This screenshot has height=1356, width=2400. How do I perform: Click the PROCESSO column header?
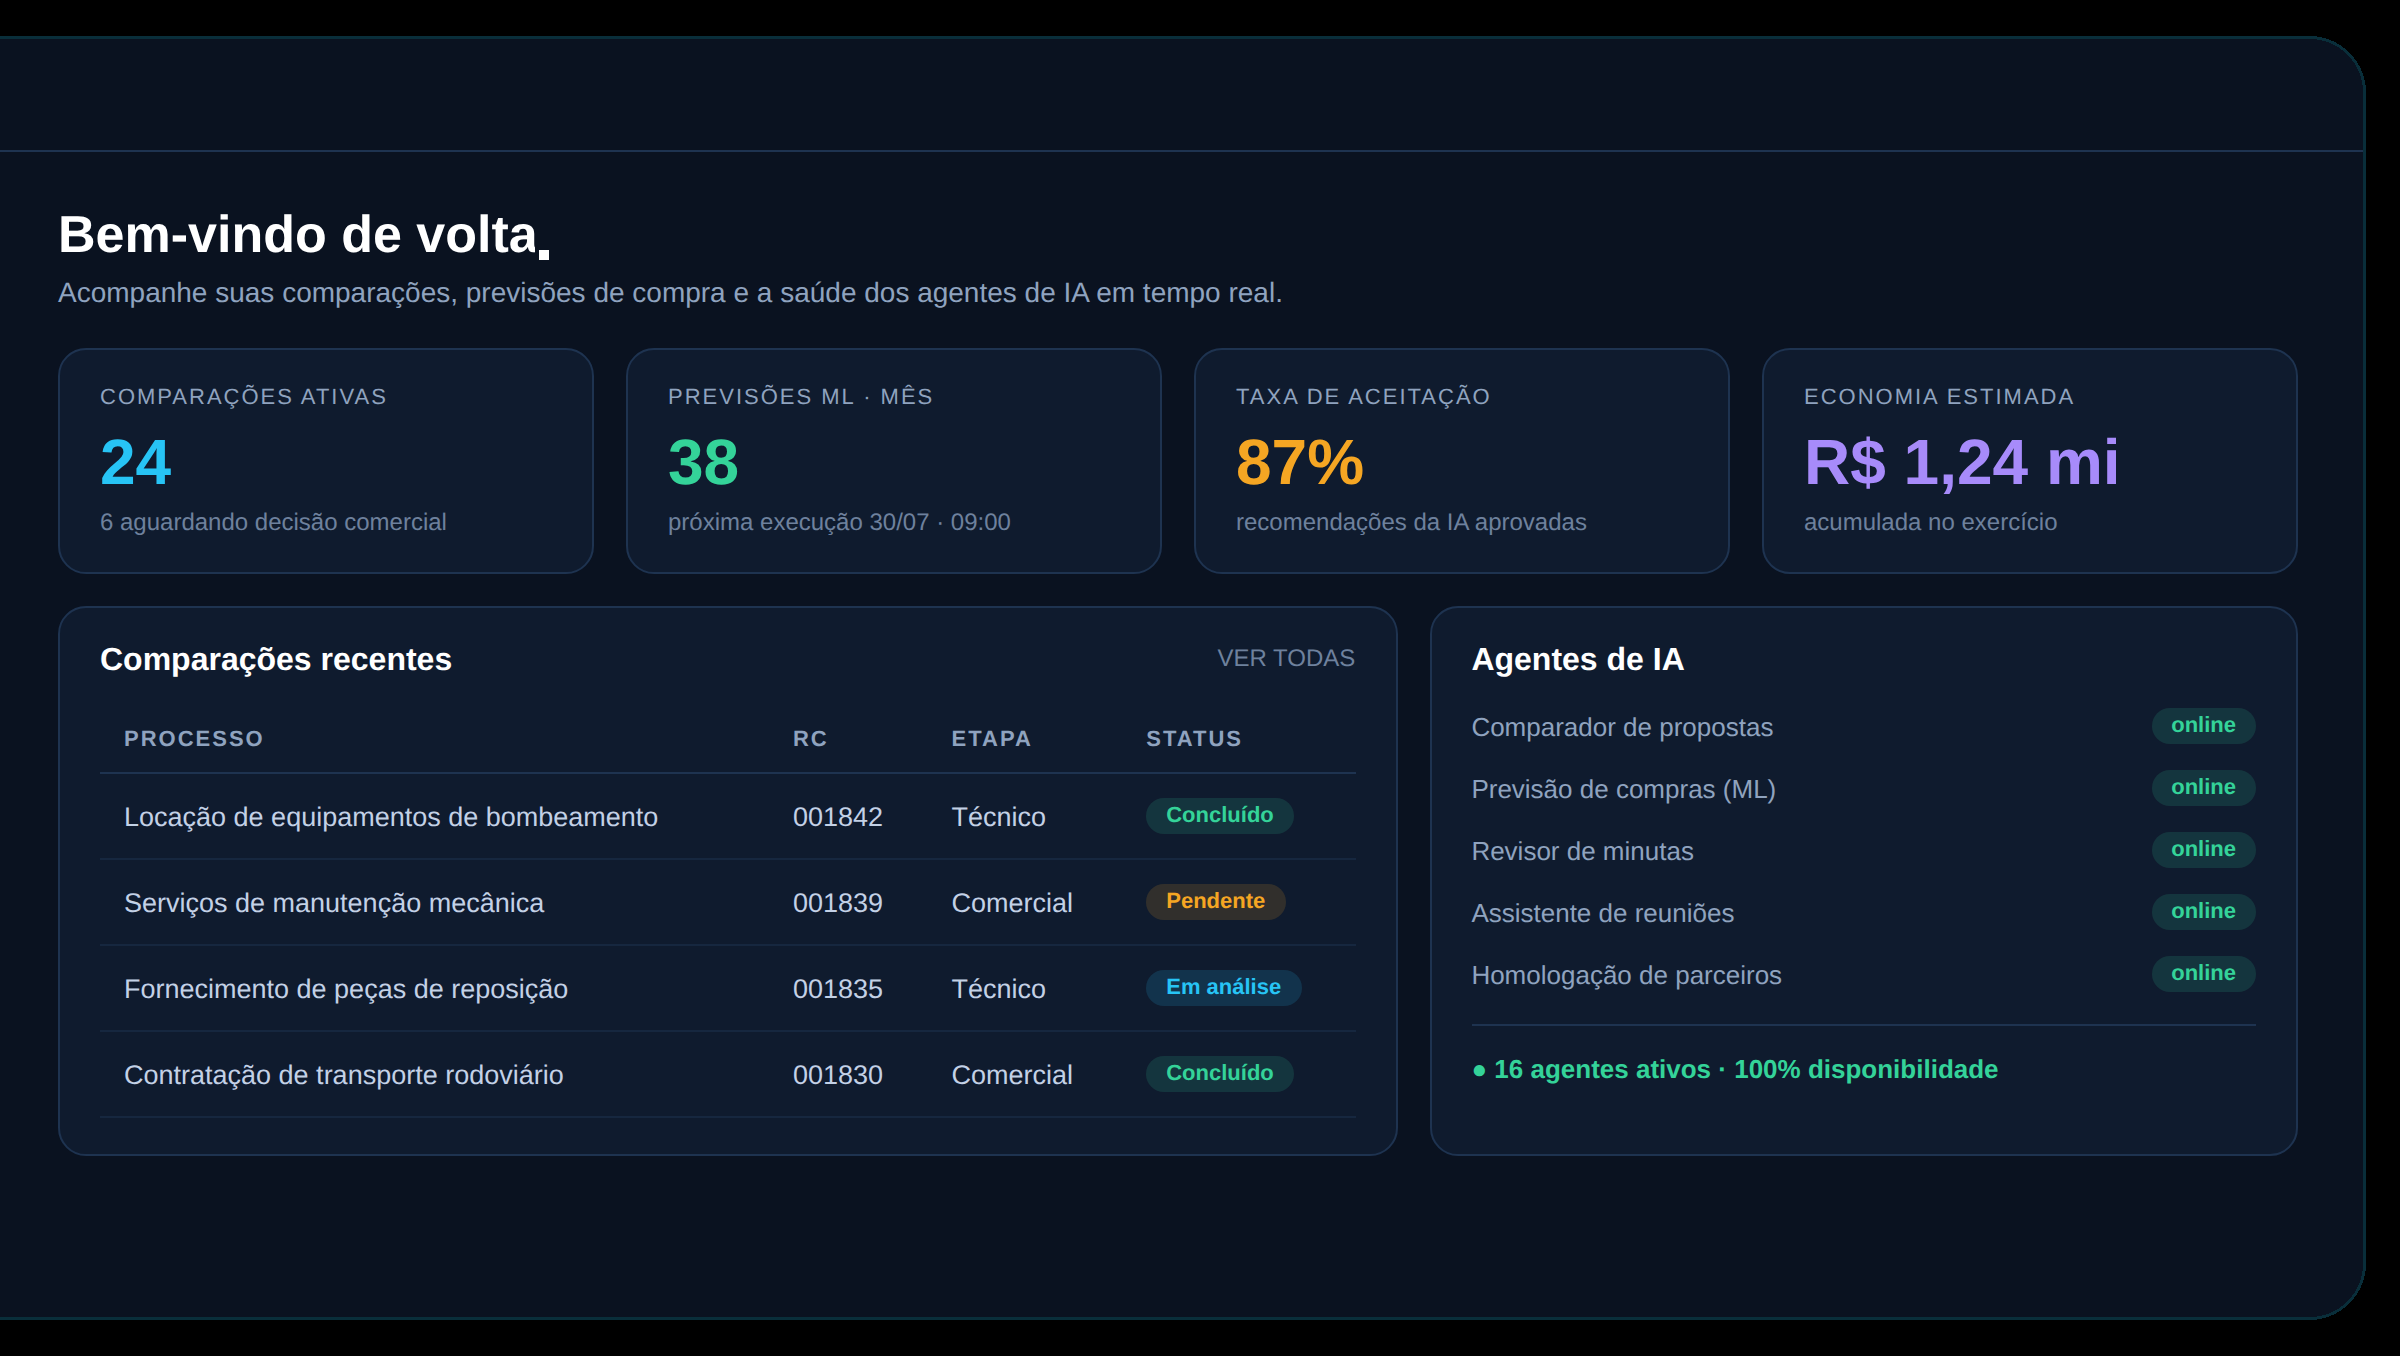coord(194,739)
